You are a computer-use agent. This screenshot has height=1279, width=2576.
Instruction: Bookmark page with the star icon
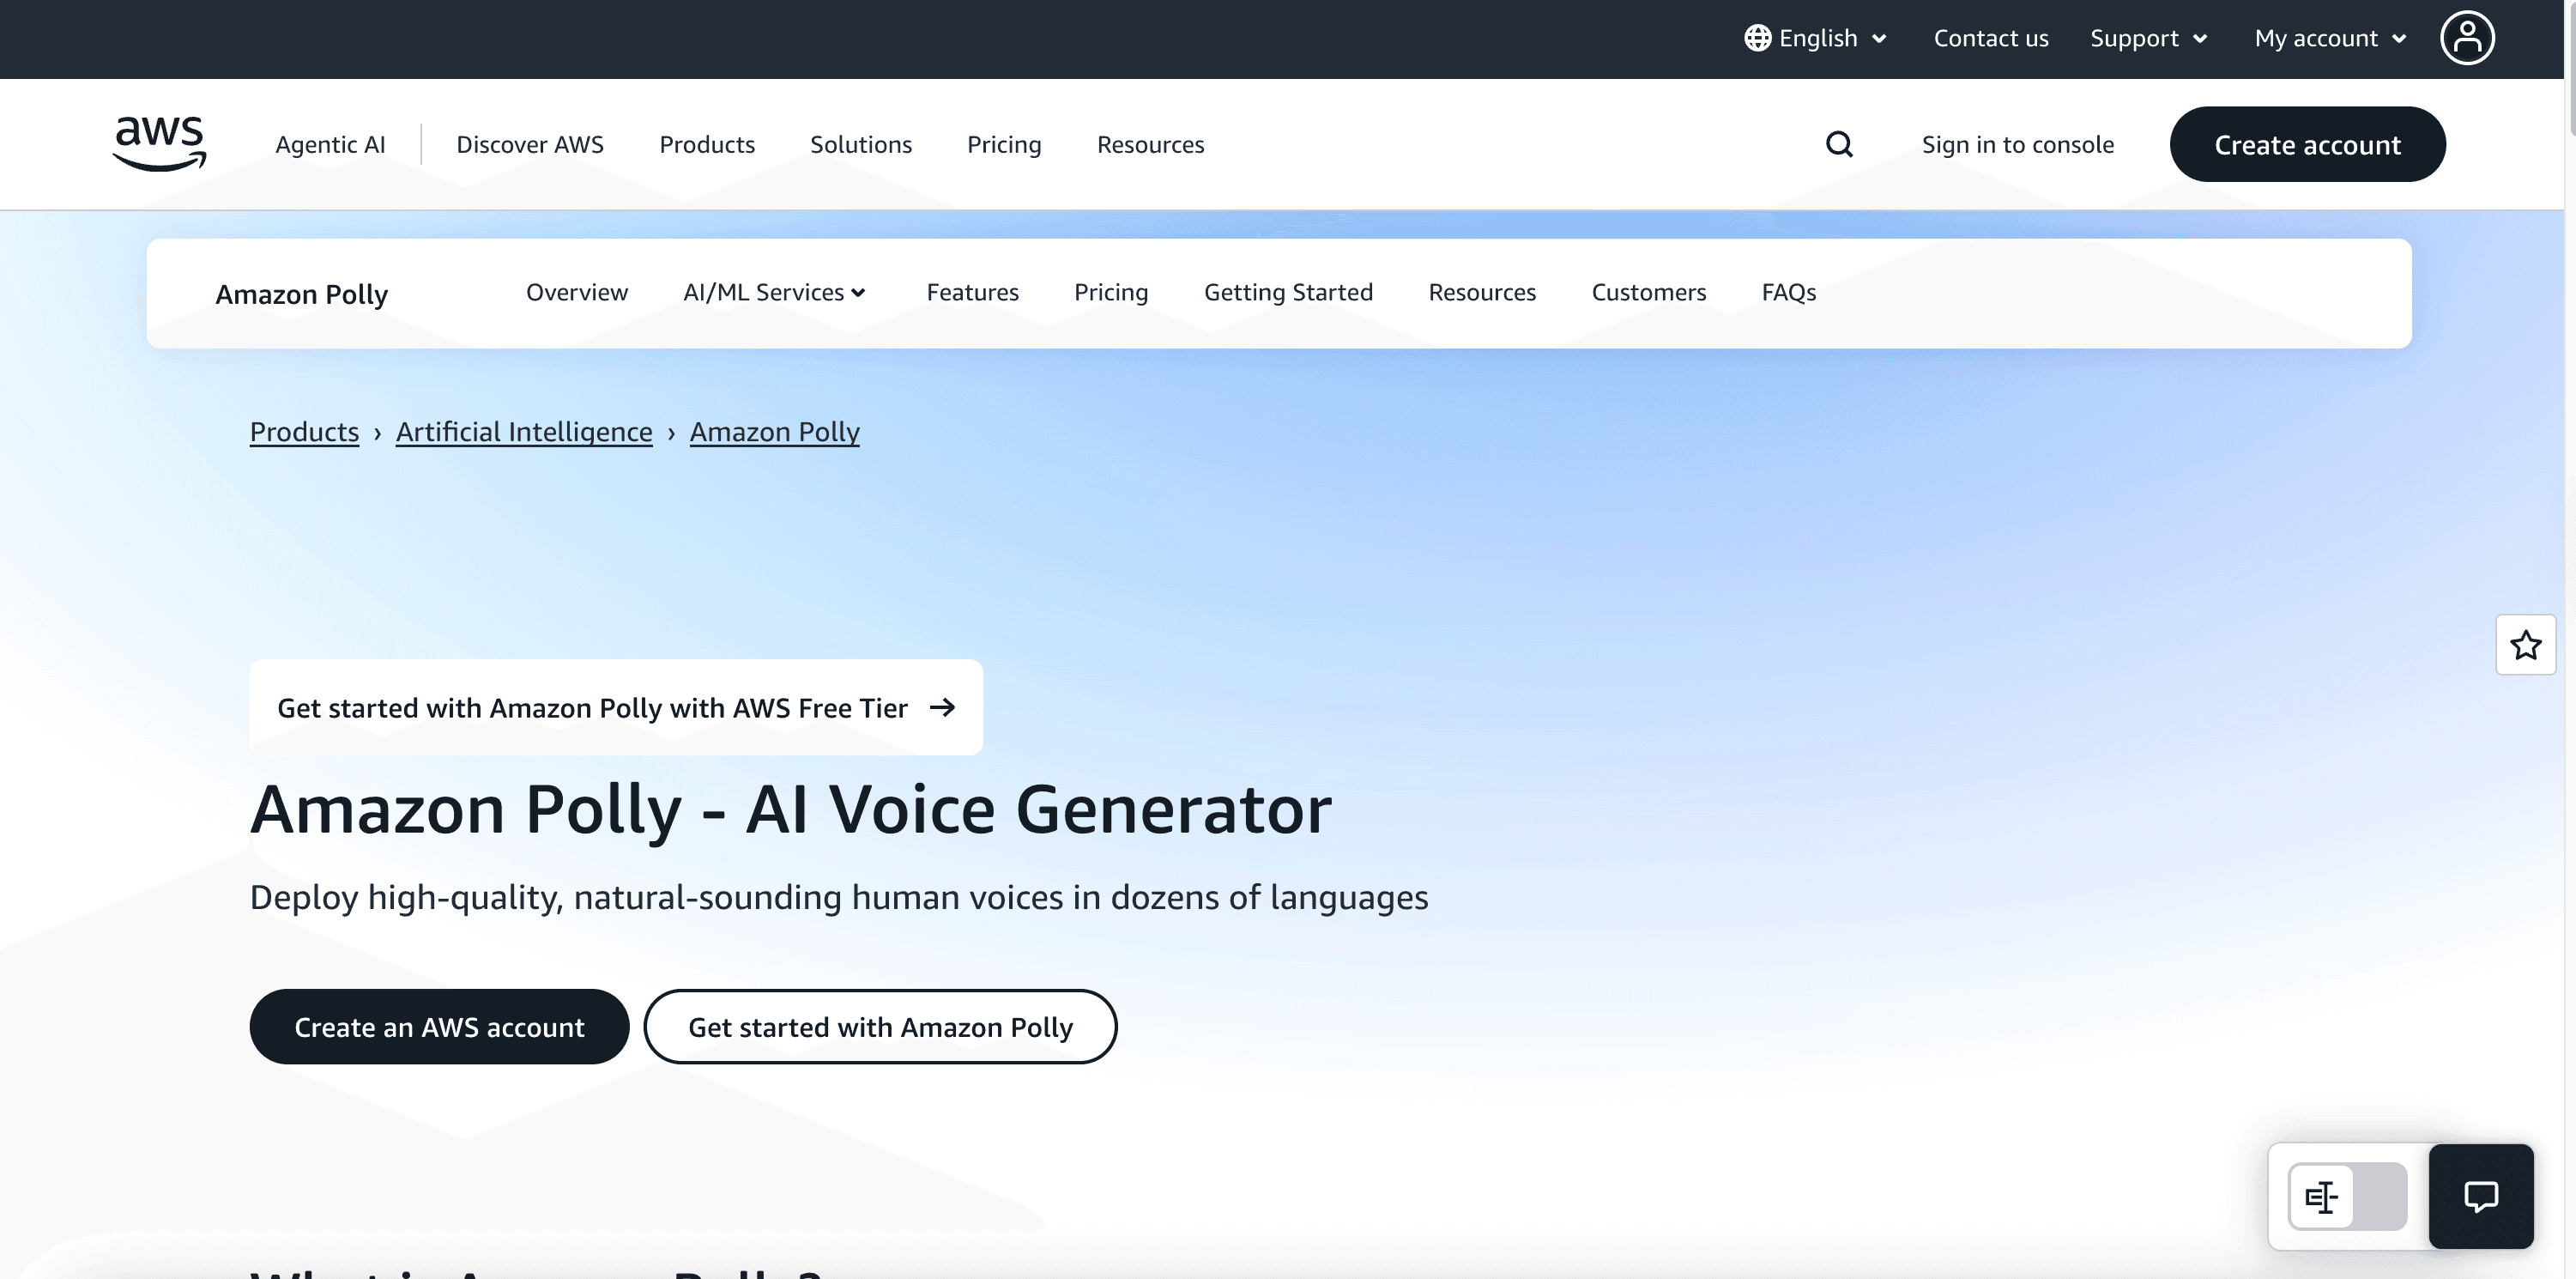pos(2526,645)
